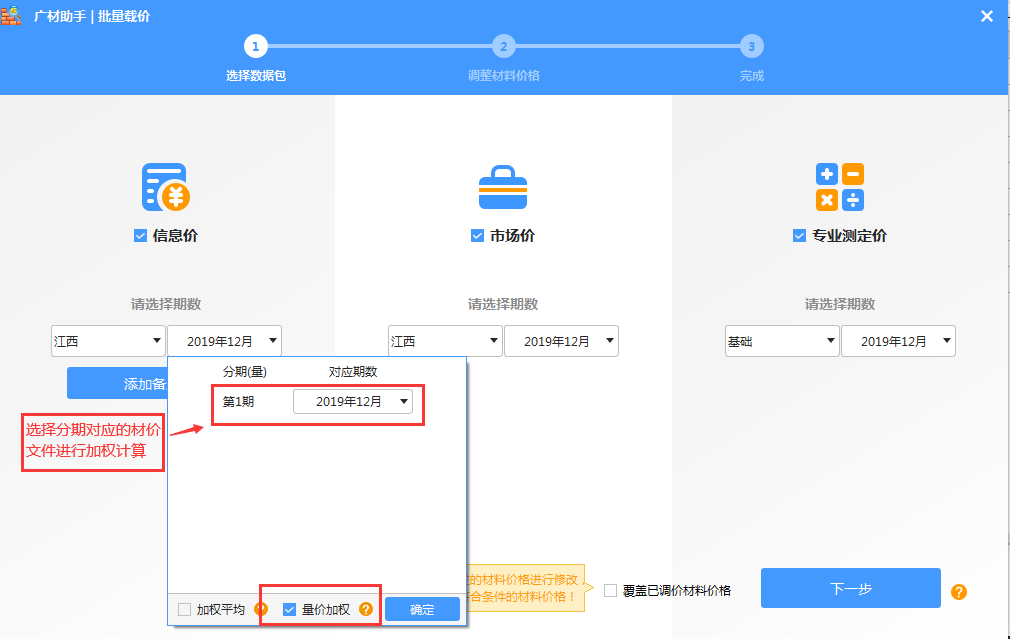Image resolution: width=1010 pixels, height=639 pixels.
Task: Uncheck the 信息价 checkbox
Action: click(141, 236)
